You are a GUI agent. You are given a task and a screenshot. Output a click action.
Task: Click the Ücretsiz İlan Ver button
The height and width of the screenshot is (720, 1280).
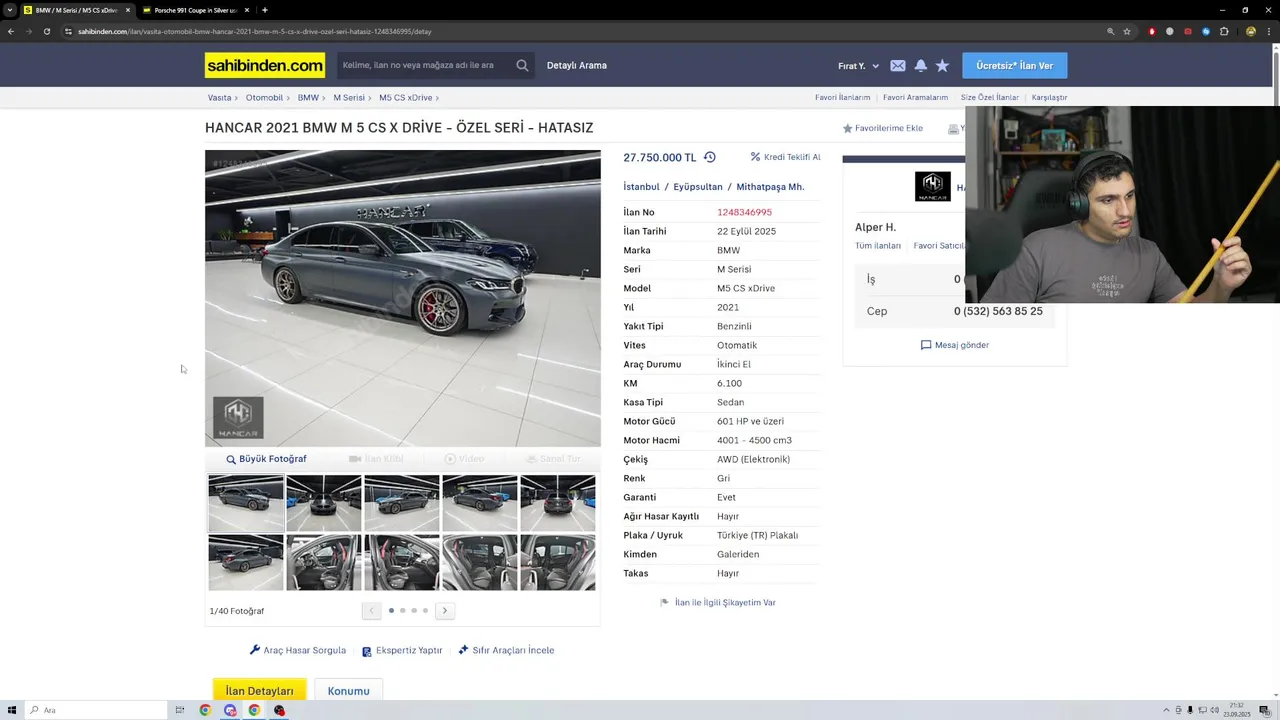(x=1014, y=66)
